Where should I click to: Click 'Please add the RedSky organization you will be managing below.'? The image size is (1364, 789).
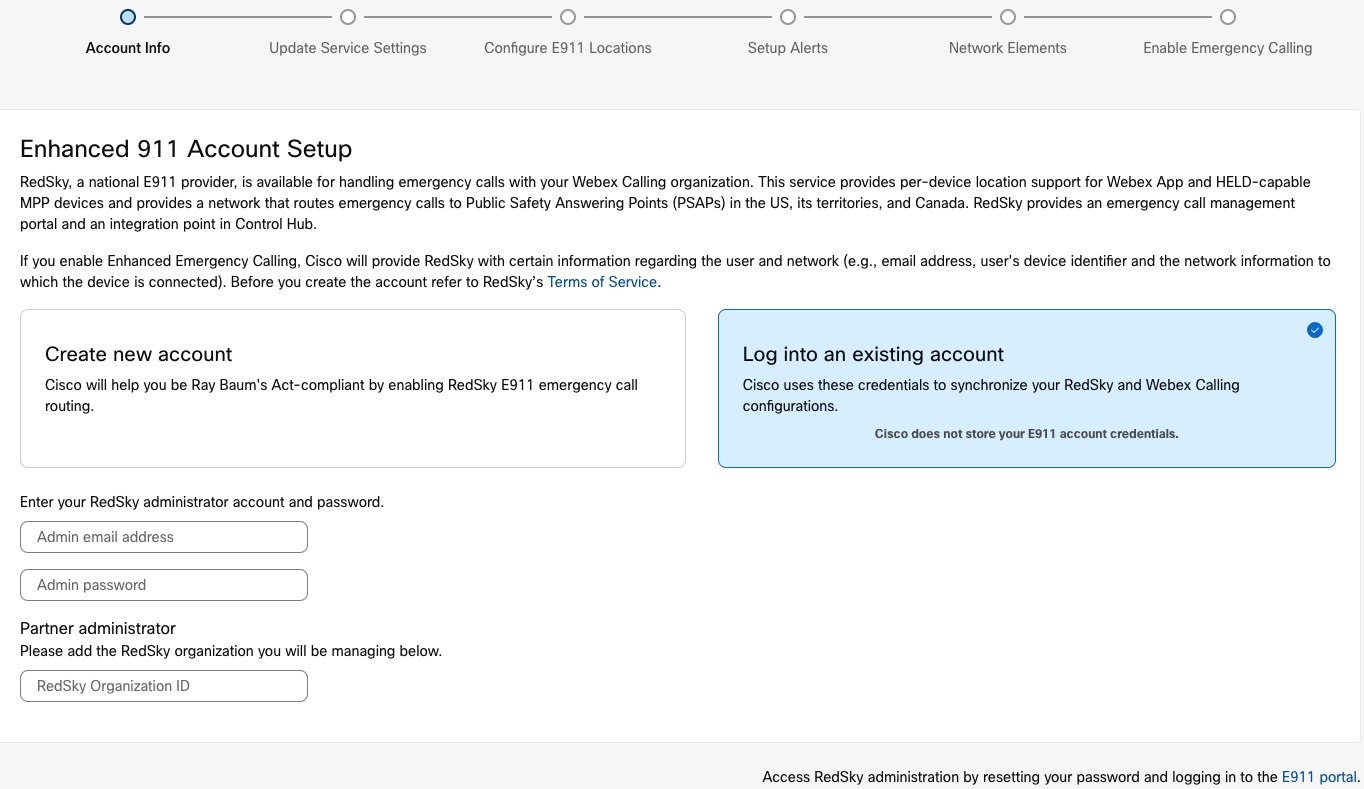pos(231,651)
